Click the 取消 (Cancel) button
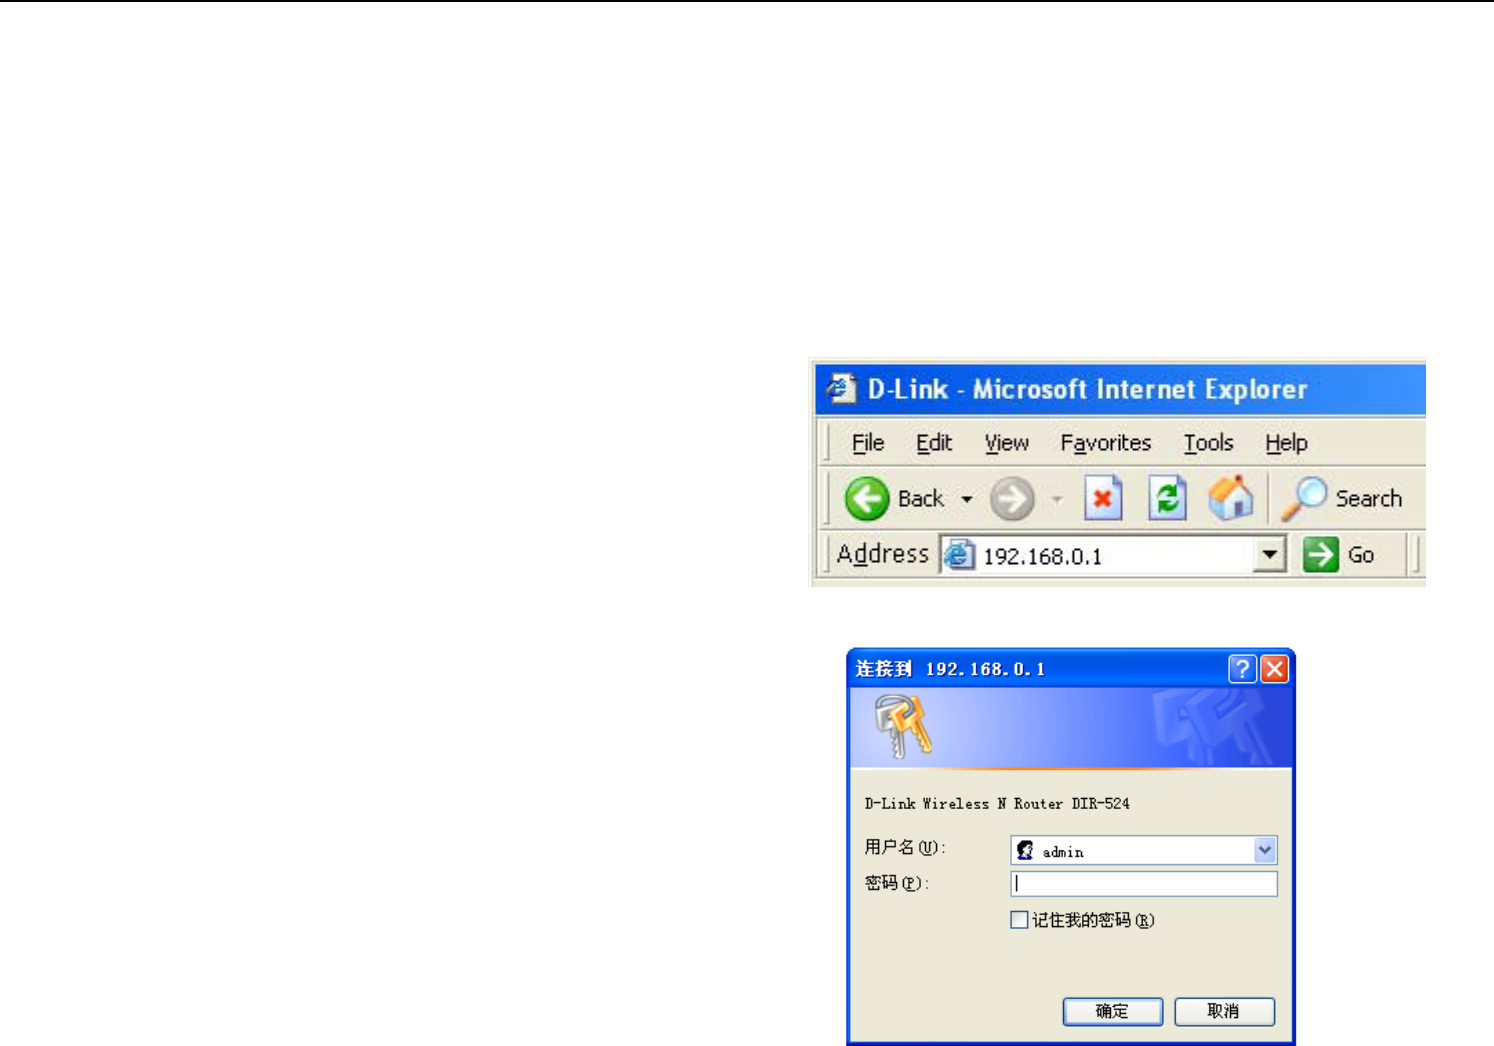The height and width of the screenshot is (1046, 1494). pyautogui.click(x=1224, y=1011)
